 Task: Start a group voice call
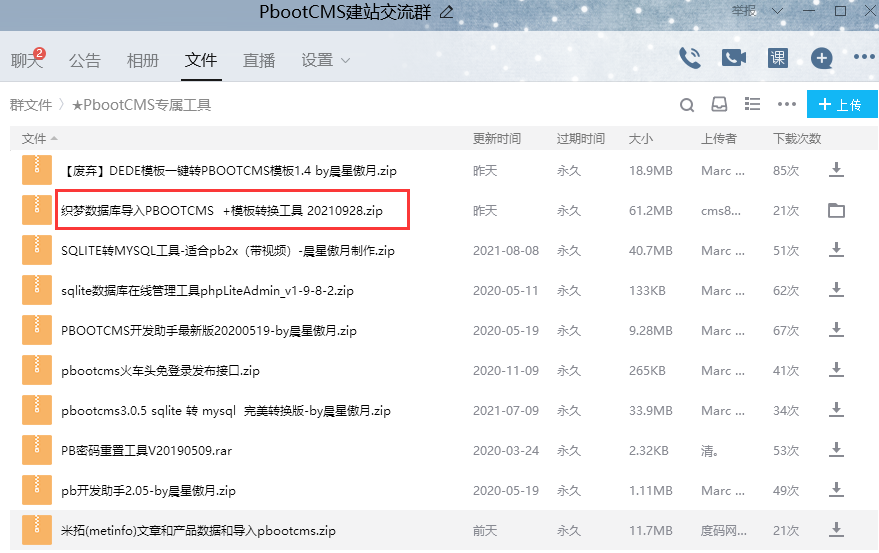point(690,58)
